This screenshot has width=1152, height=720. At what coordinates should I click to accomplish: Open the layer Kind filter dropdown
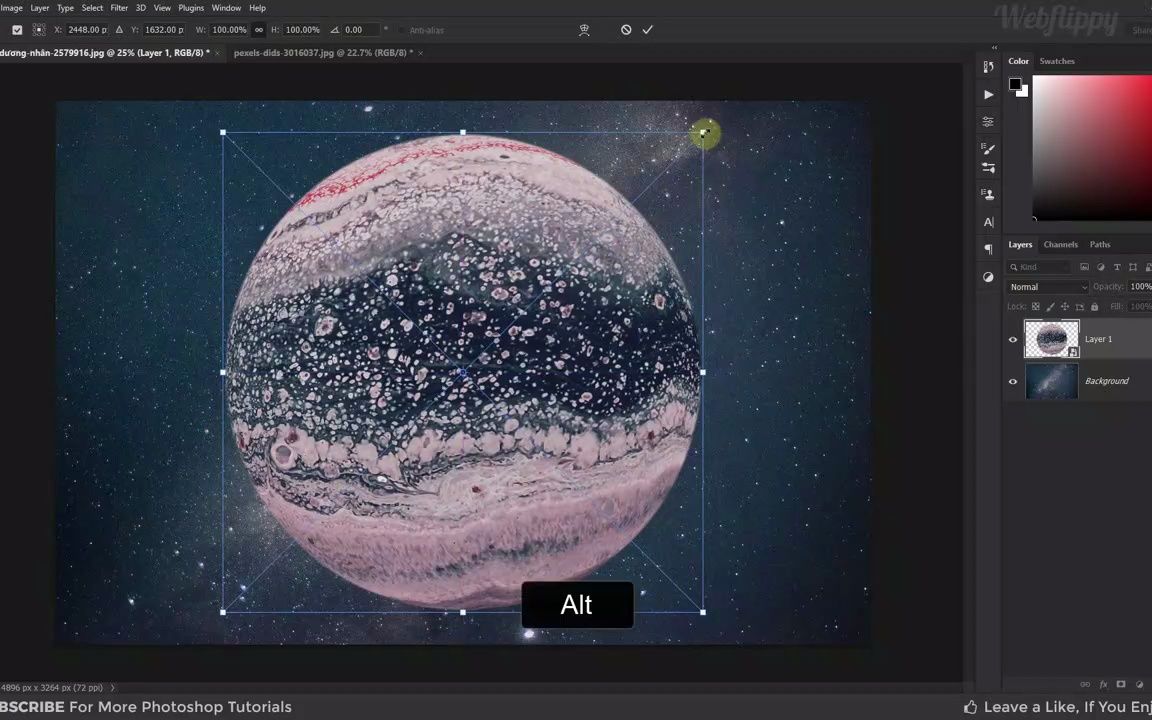1039,267
